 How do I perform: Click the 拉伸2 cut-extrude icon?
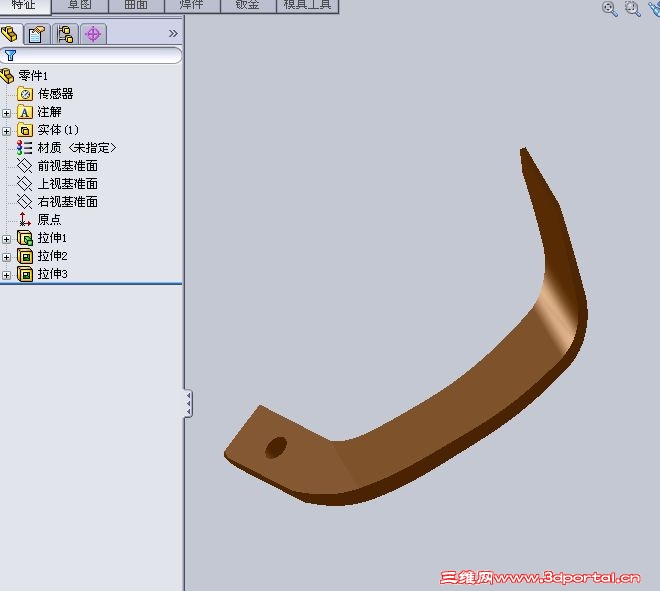click(25, 256)
